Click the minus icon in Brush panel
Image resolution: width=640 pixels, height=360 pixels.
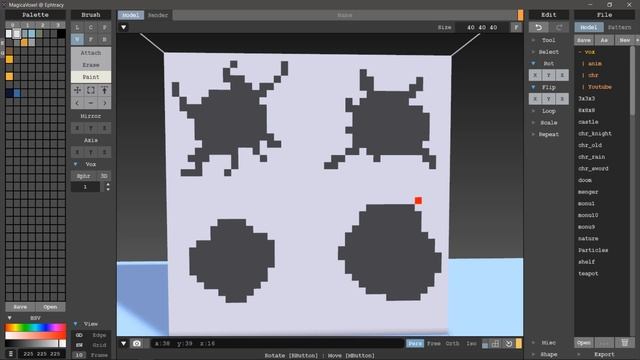[91, 103]
